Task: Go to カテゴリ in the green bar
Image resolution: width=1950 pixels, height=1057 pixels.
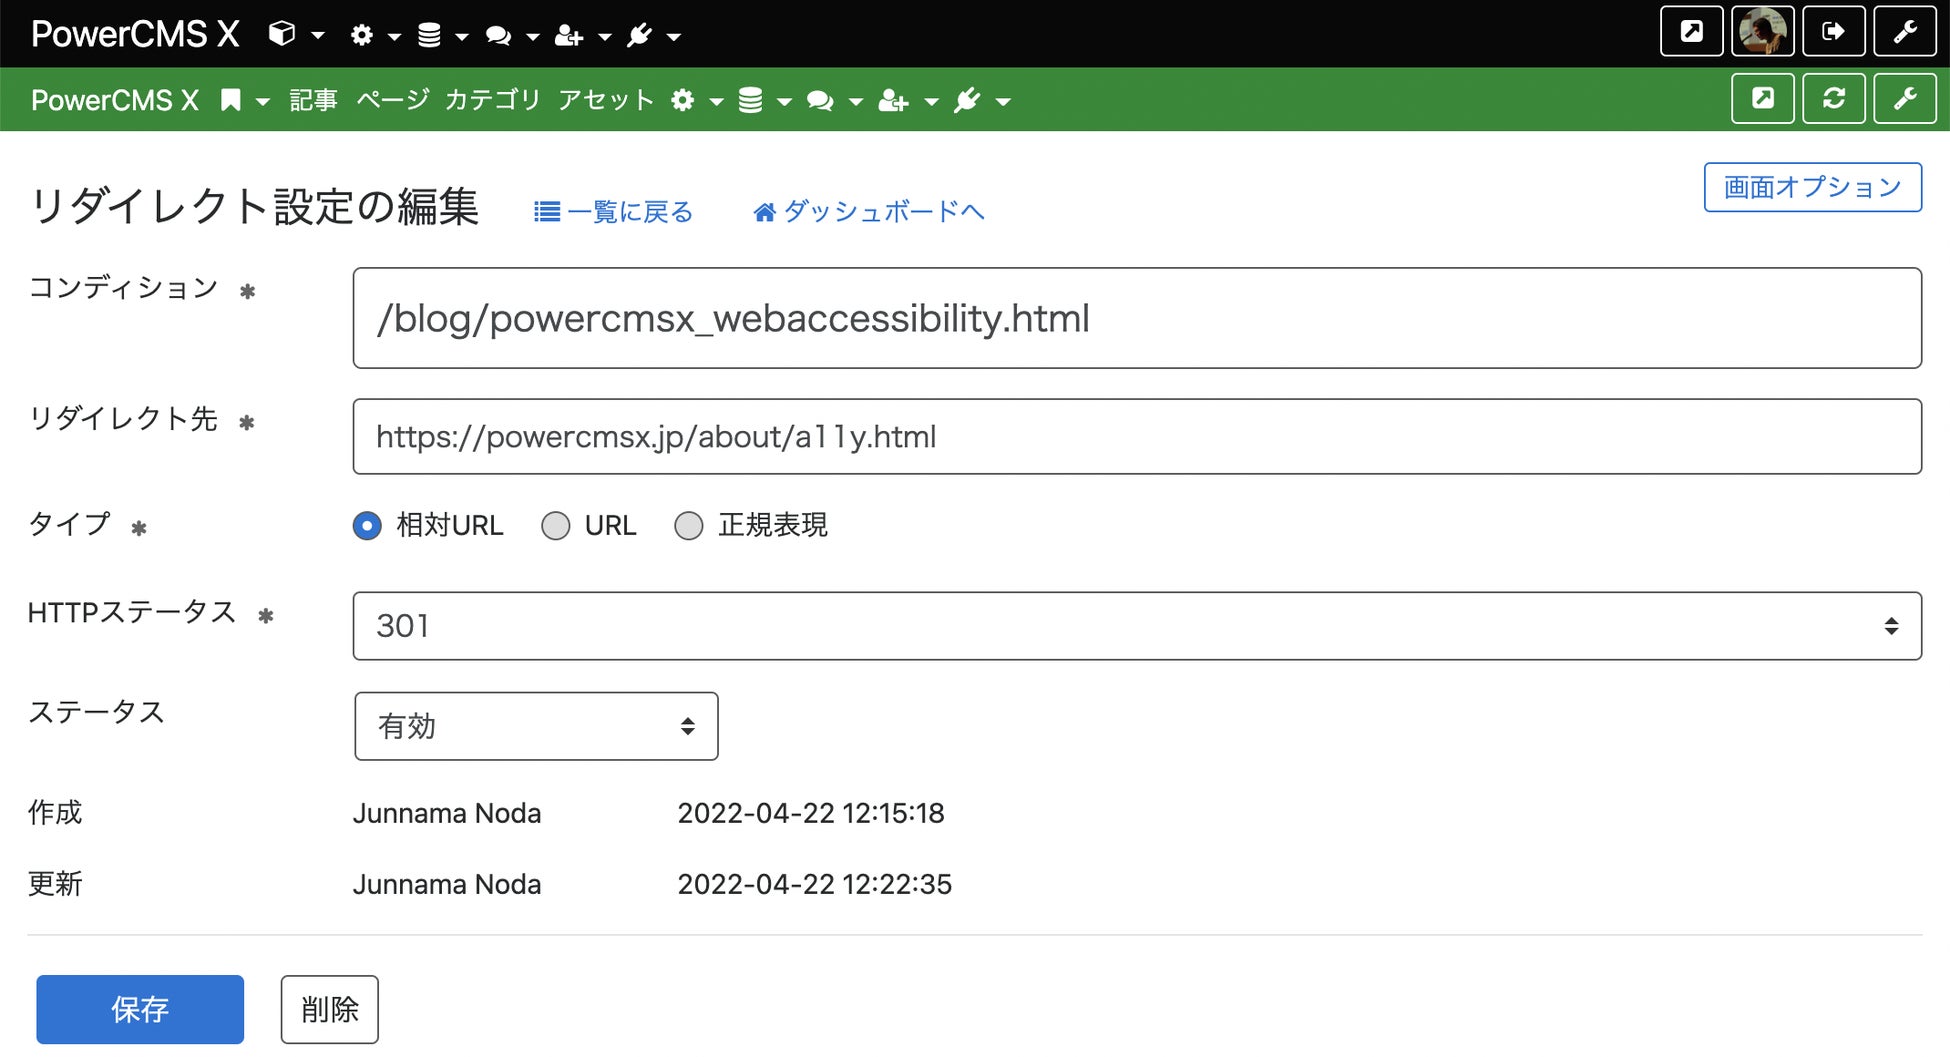Action: [x=492, y=100]
